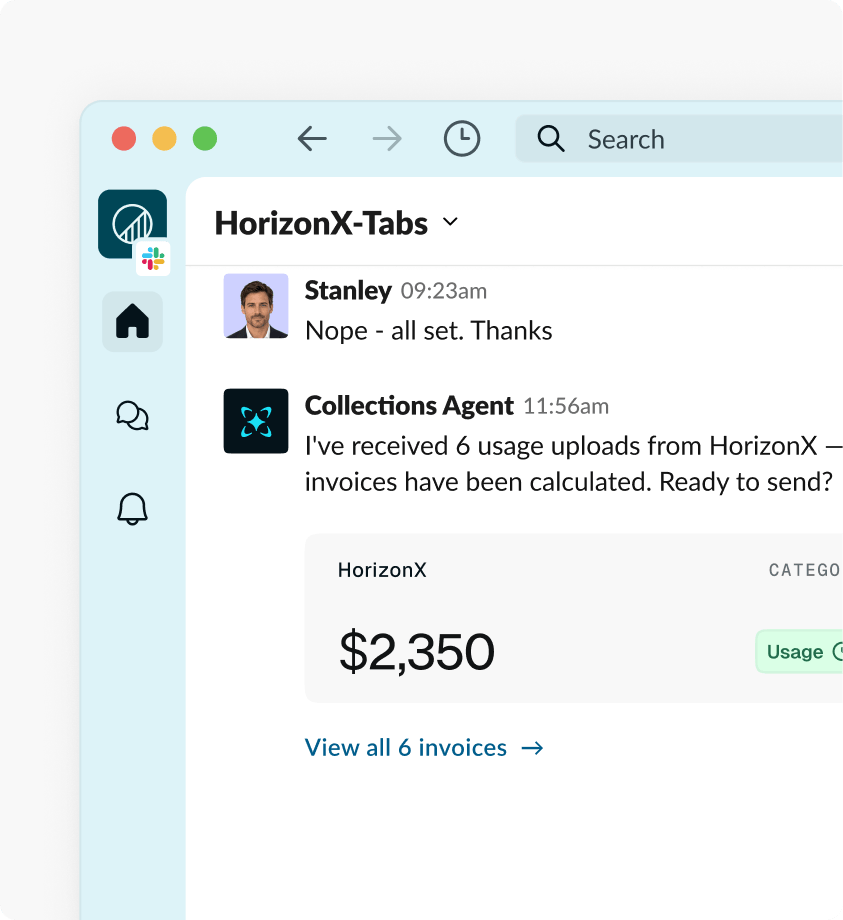Click the search magnifier icon
Viewport: 843px width, 920px height.
pos(550,139)
